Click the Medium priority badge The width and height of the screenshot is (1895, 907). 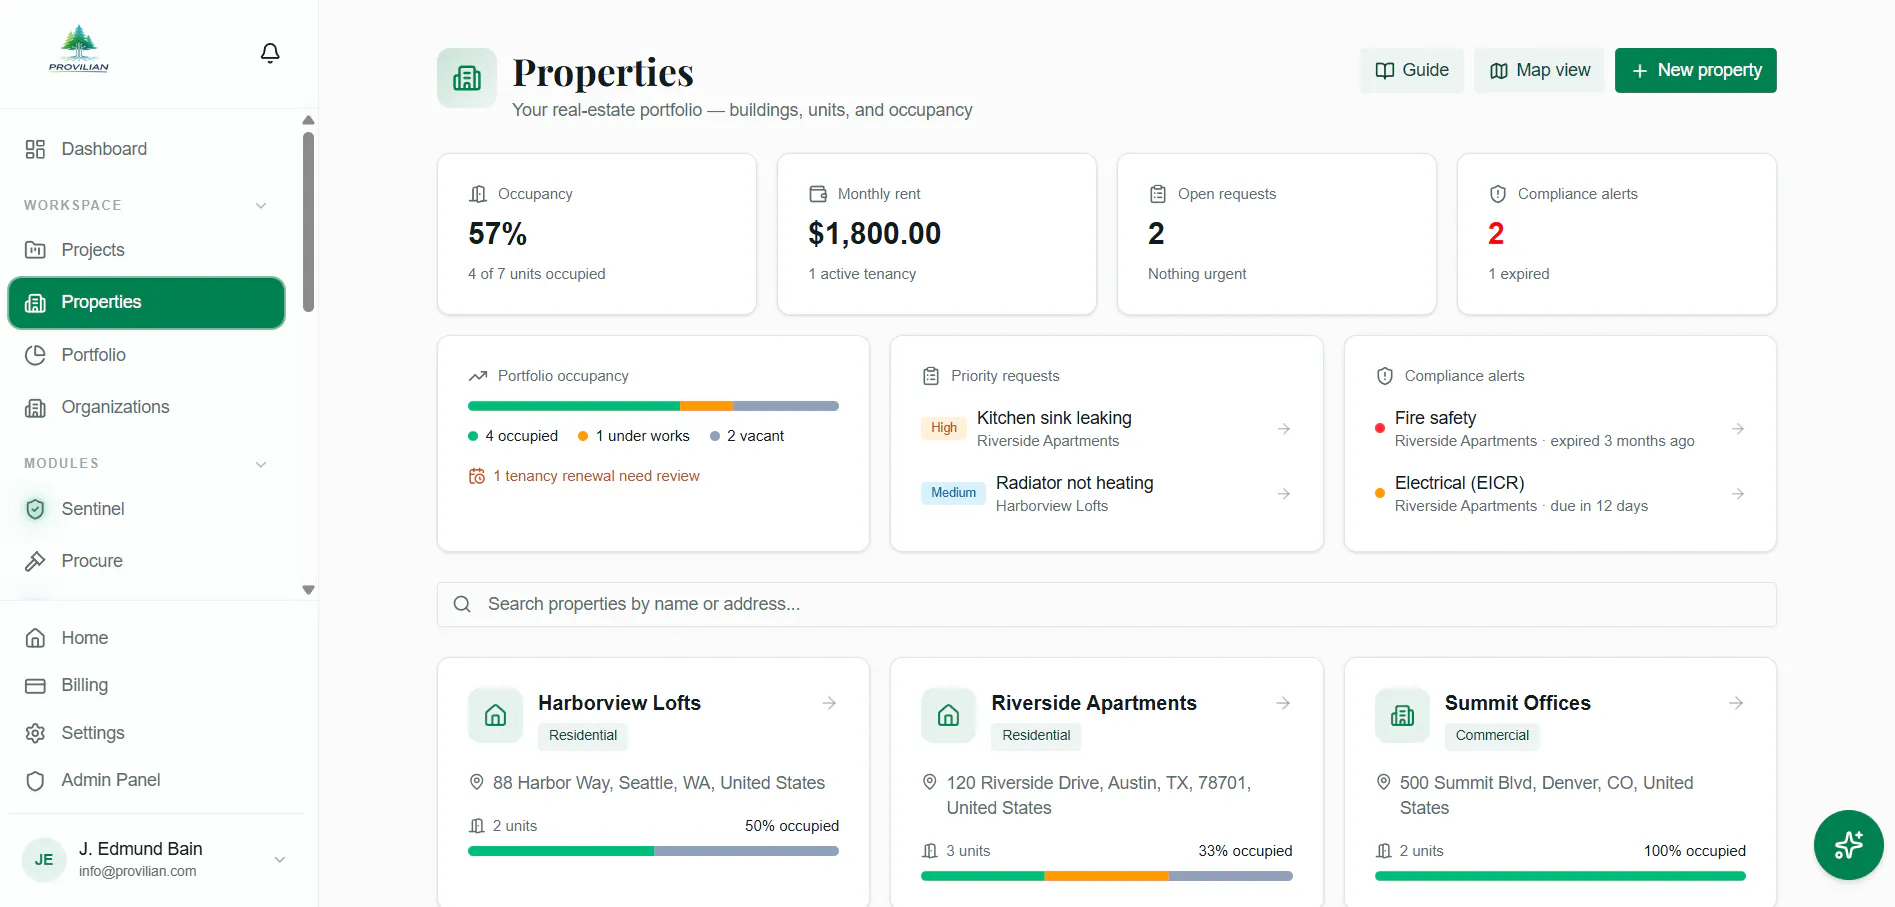[x=953, y=493]
